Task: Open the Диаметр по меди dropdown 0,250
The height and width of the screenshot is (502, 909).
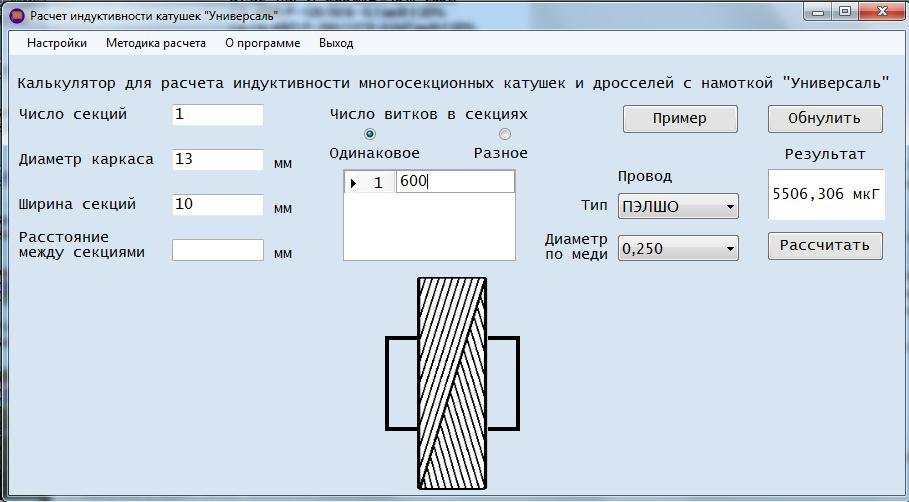Action: (678, 248)
